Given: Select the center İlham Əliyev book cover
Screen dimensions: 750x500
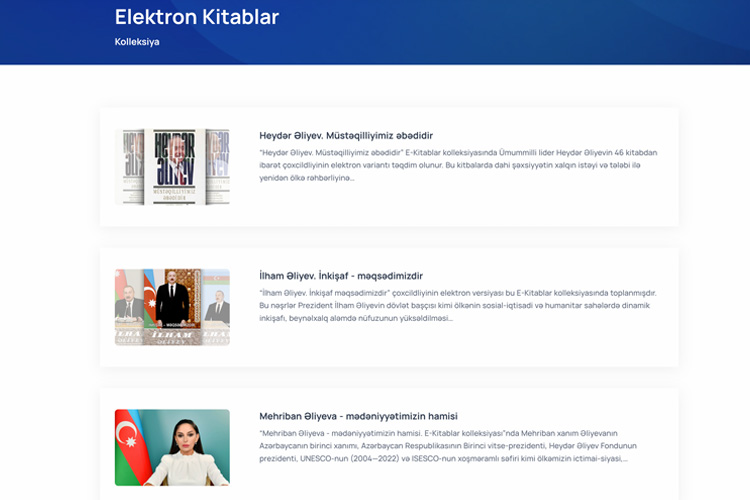Looking at the screenshot, I should (172, 303).
